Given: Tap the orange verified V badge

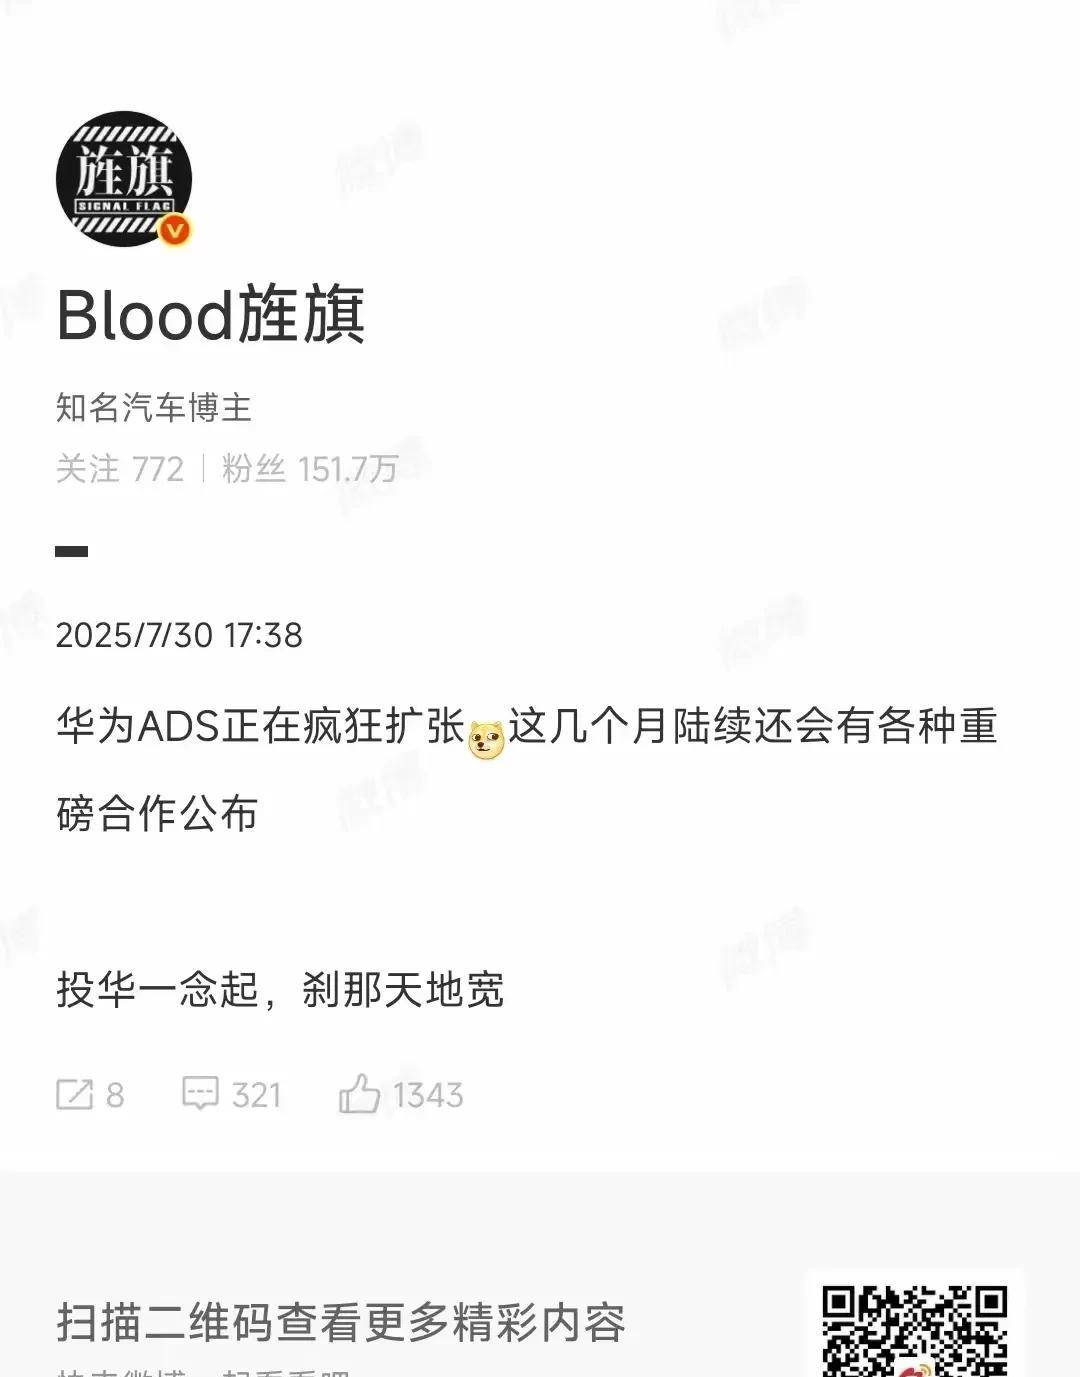Looking at the screenshot, I should tap(176, 231).
